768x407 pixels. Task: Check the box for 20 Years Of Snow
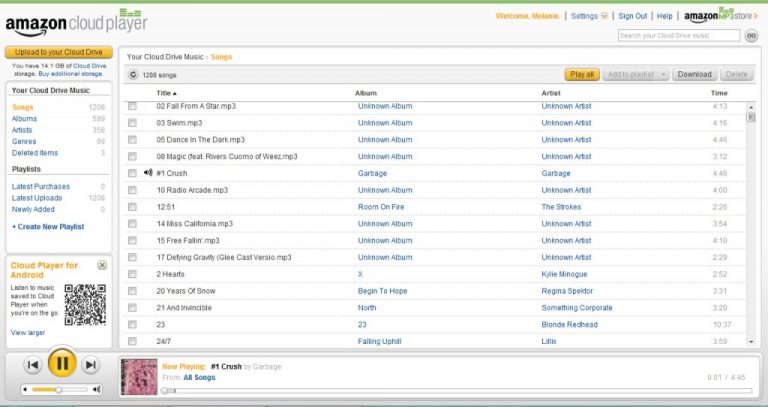coord(132,291)
